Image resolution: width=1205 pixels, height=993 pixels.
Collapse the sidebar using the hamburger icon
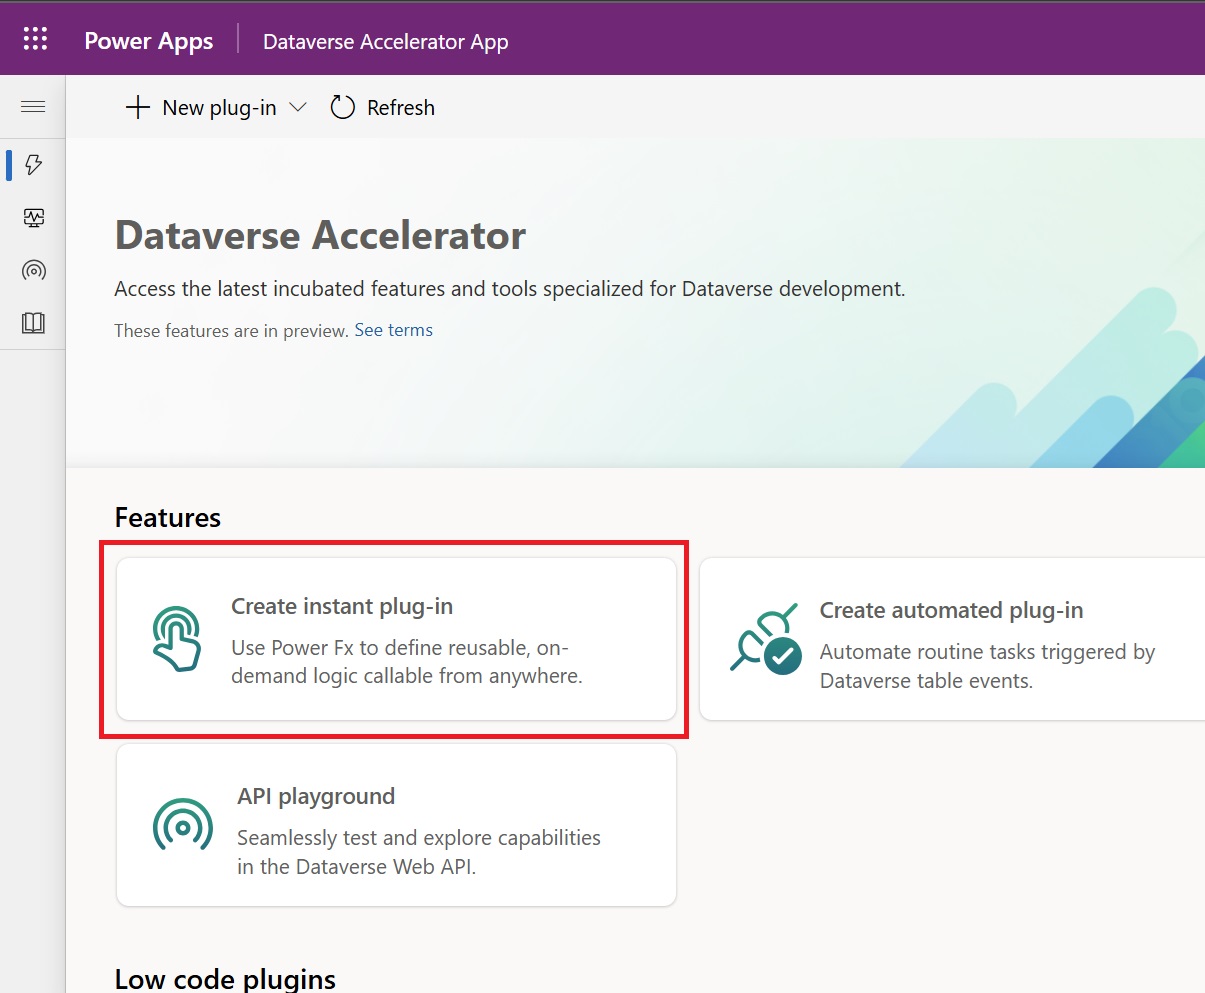pyautogui.click(x=33, y=106)
